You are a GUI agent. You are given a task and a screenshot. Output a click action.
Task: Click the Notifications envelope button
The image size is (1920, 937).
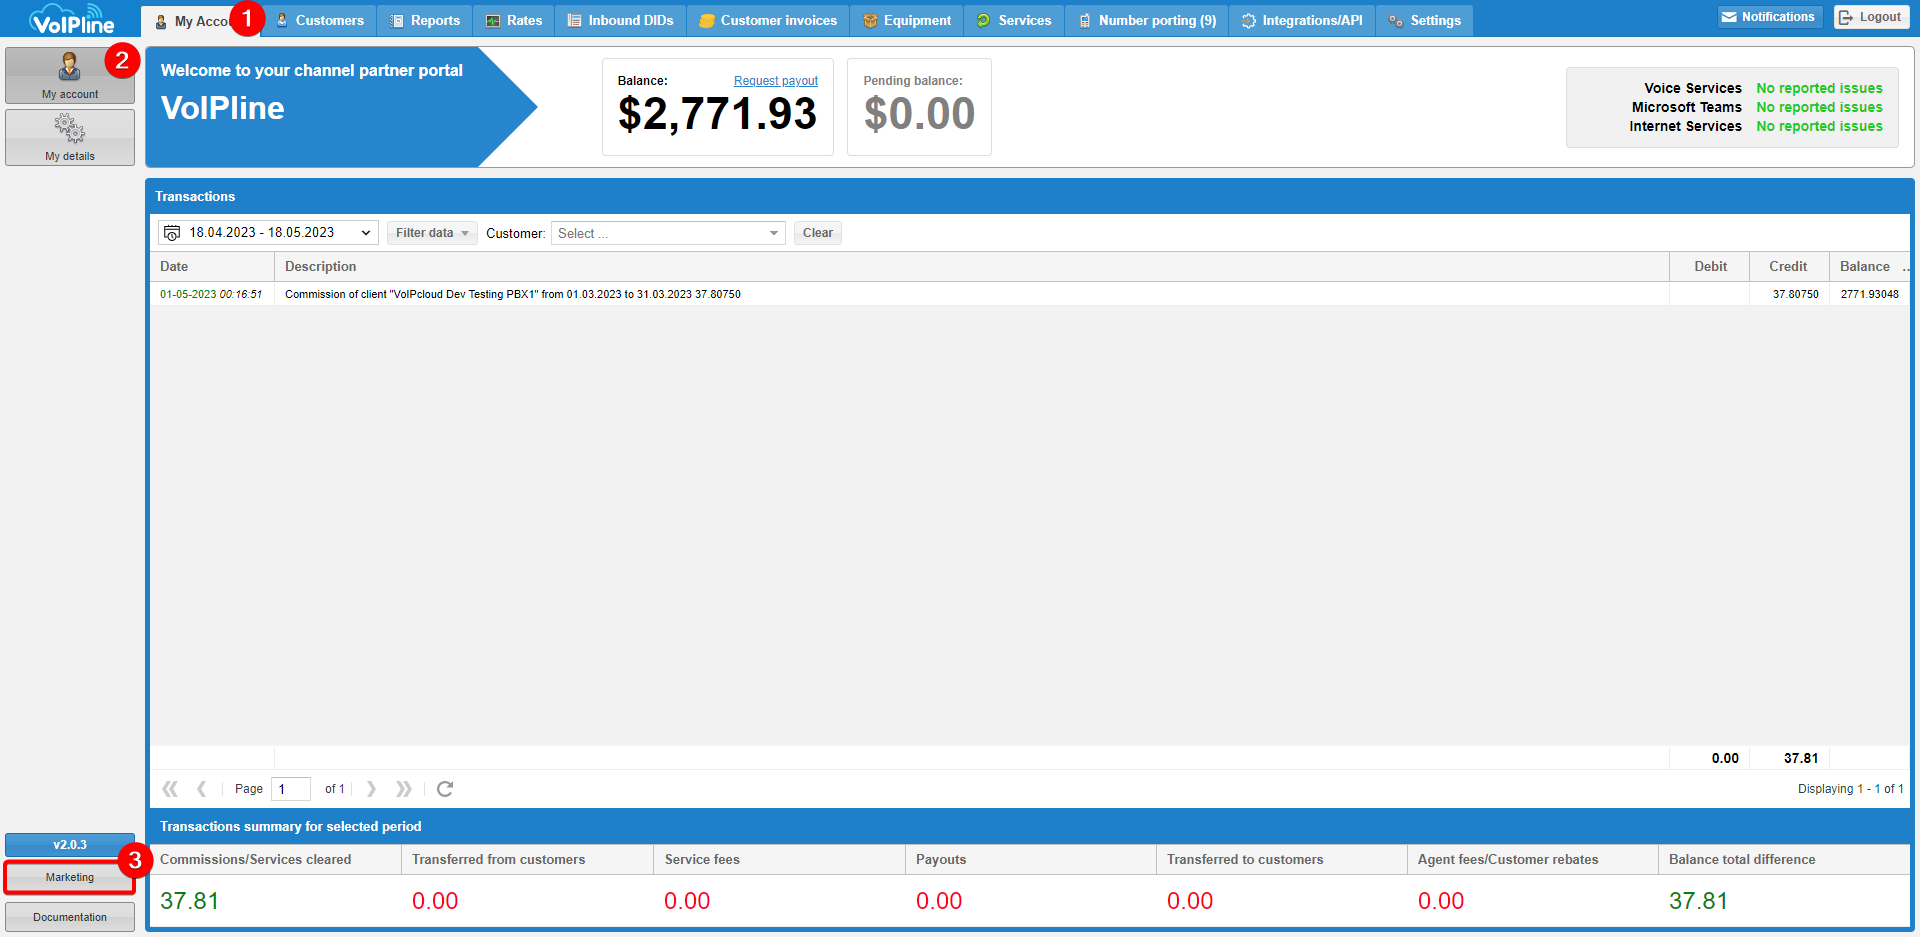click(x=1769, y=17)
